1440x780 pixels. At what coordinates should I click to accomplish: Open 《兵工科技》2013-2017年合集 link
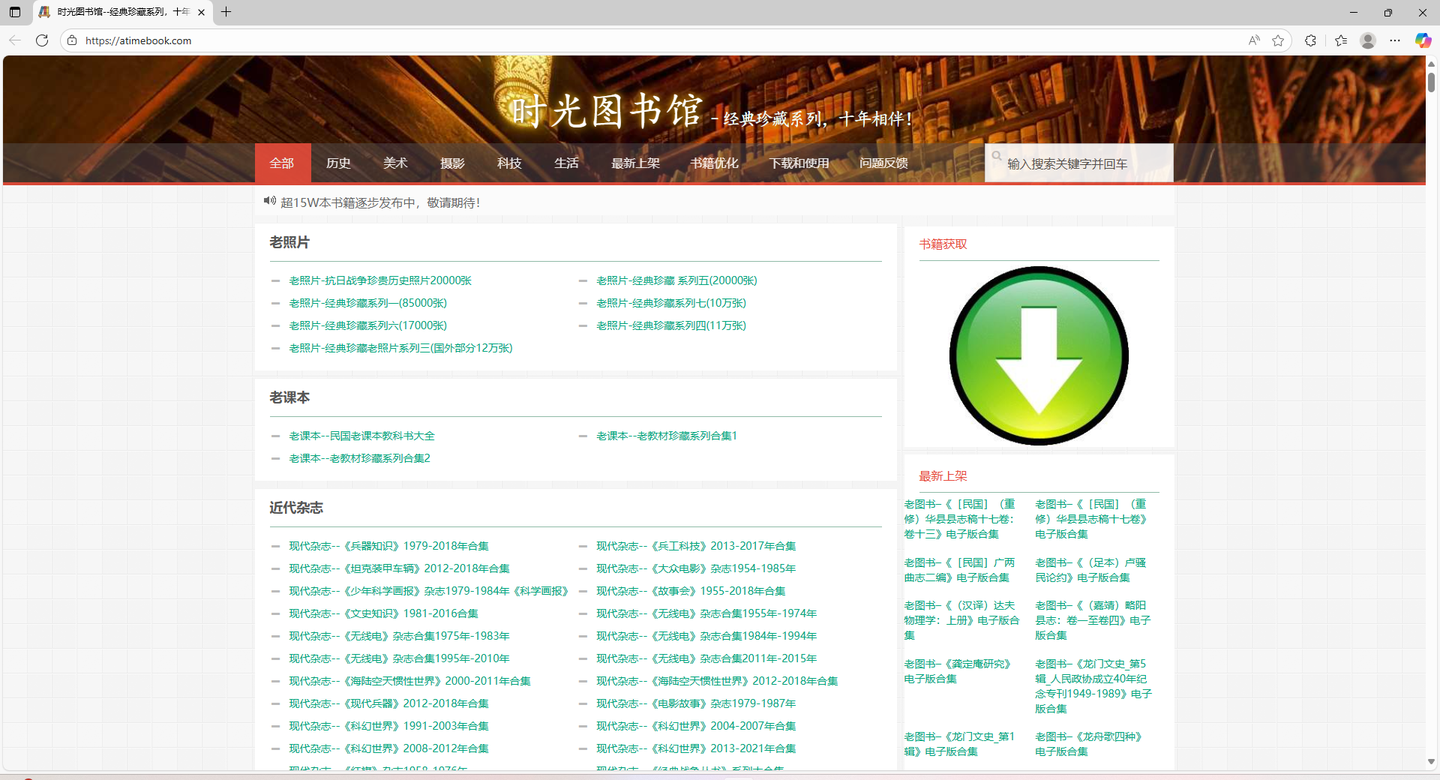pos(696,546)
